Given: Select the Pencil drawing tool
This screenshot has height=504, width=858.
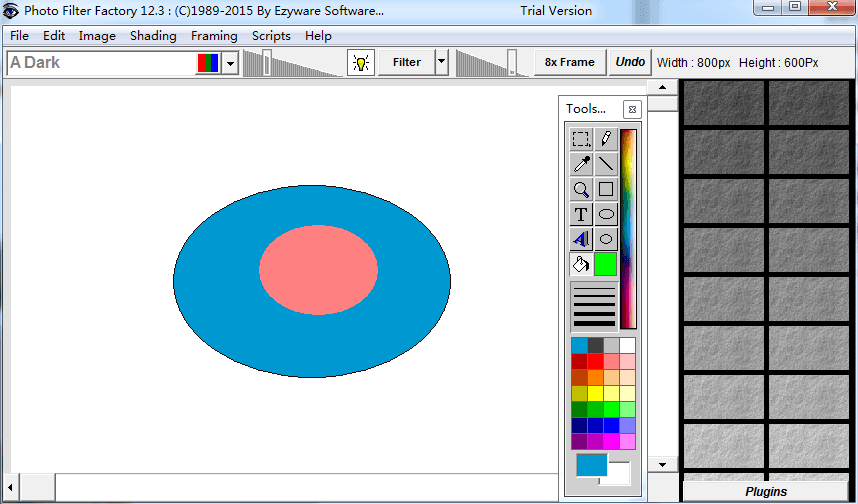Looking at the screenshot, I should [606, 139].
